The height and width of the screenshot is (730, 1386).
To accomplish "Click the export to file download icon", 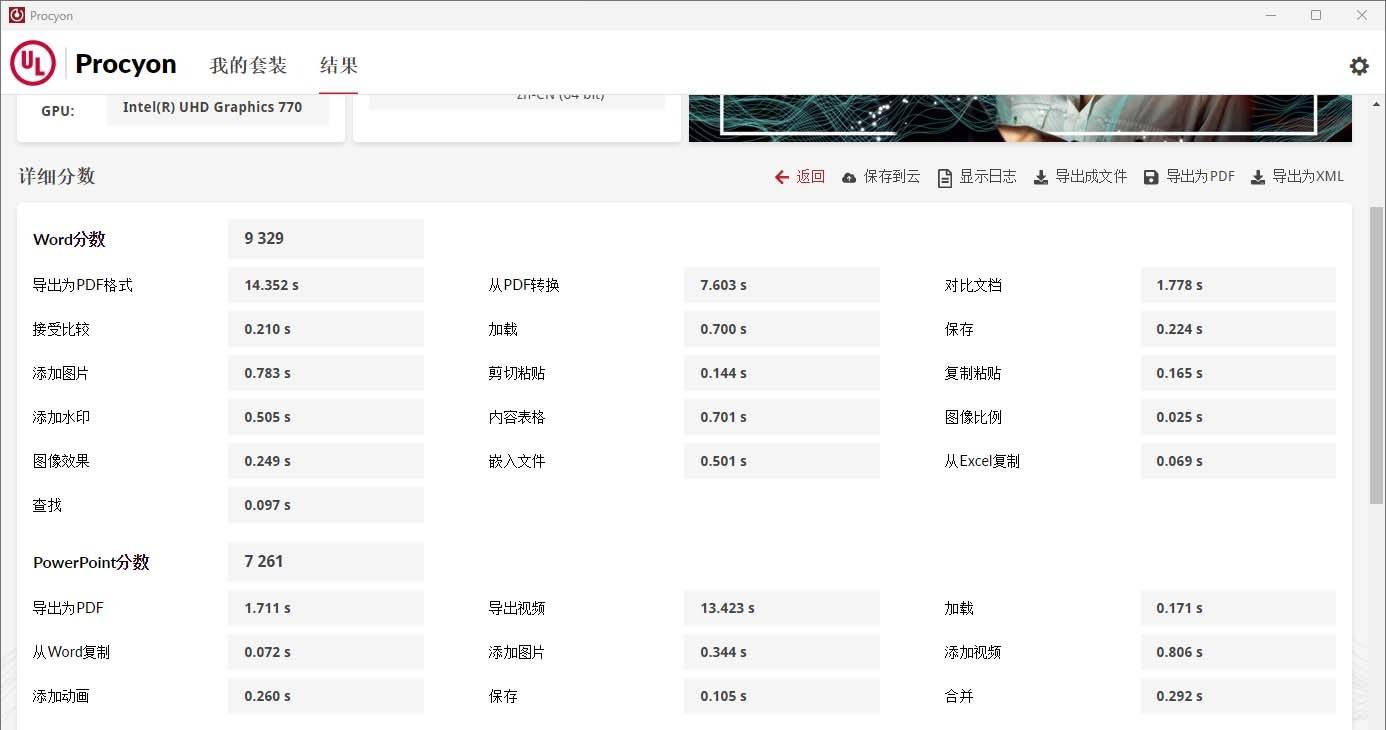I will tap(1040, 177).
